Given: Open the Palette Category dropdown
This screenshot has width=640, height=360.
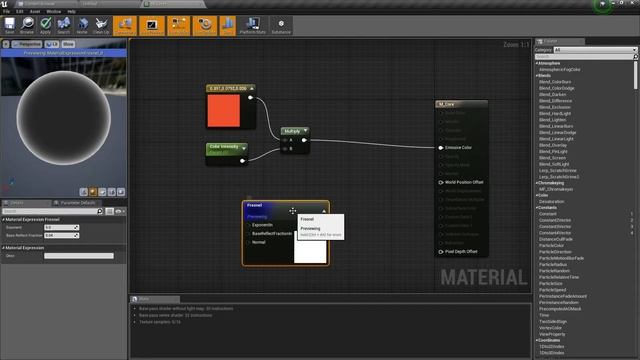Looking at the screenshot, I should click(x=595, y=50).
